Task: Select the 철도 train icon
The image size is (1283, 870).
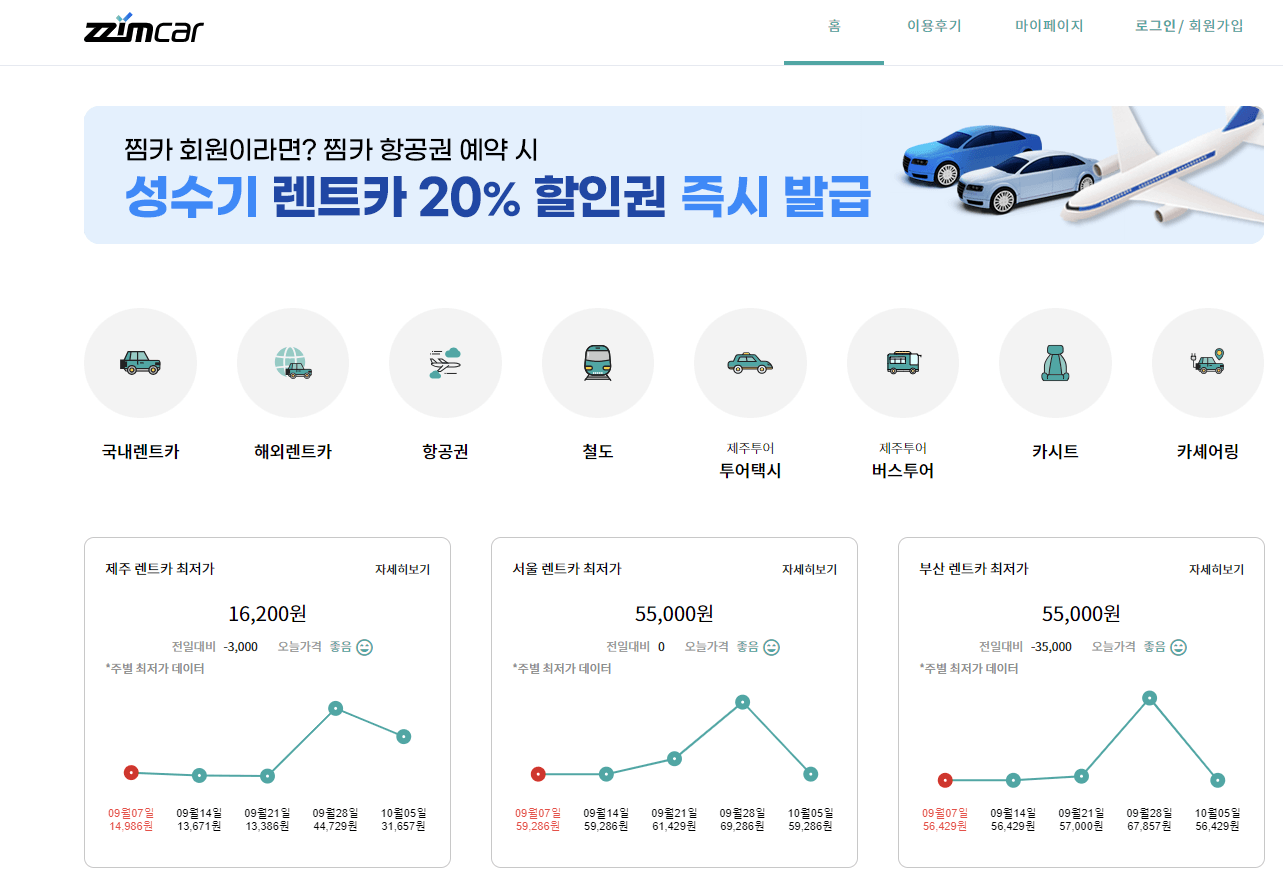Action: click(x=598, y=362)
